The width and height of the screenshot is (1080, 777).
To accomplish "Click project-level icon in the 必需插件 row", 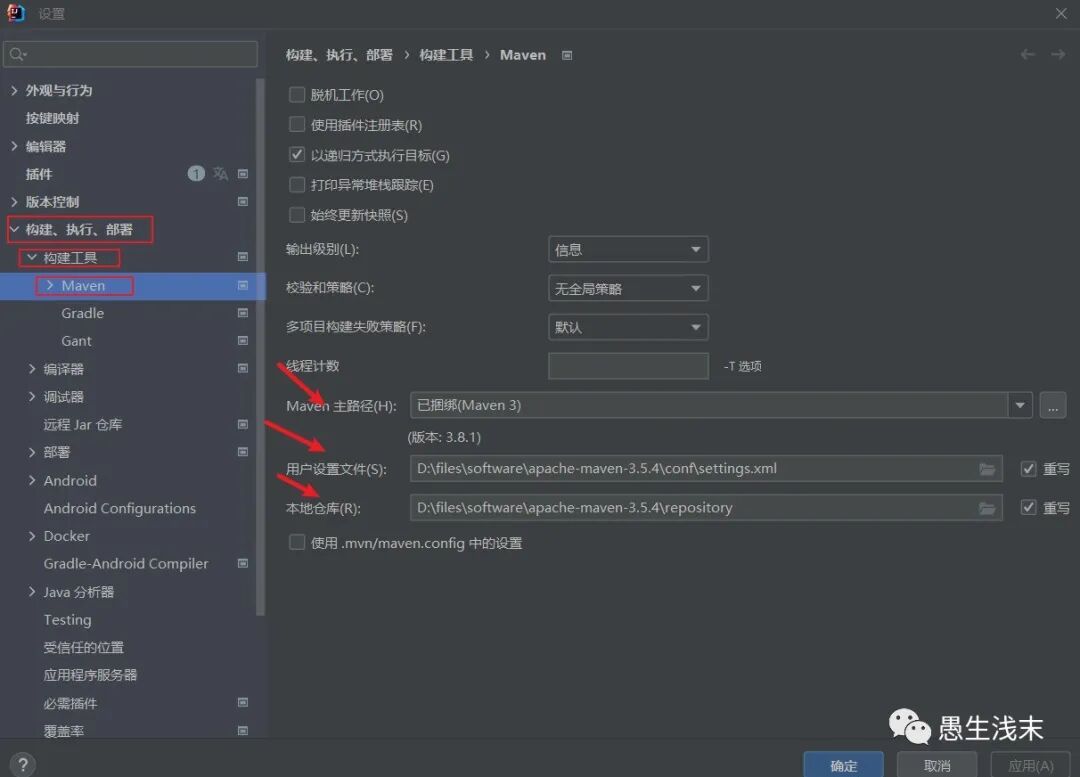I will 242,703.
